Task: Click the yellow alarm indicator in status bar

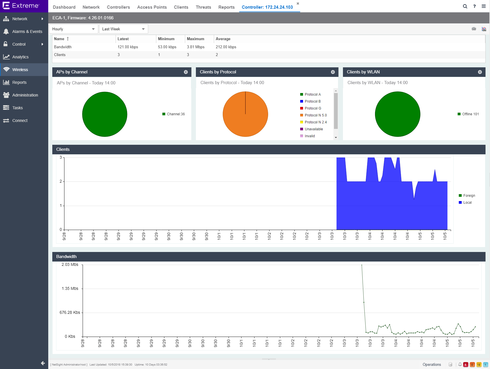Action: click(x=479, y=364)
